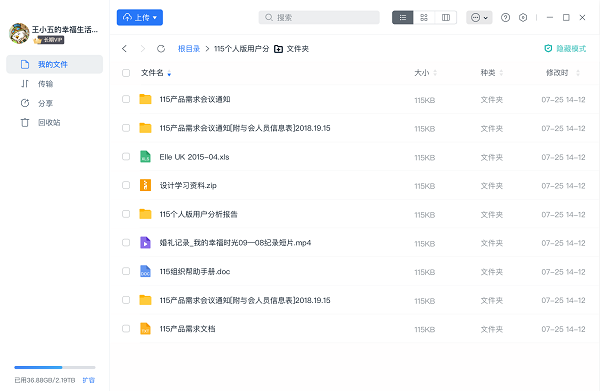Image resolution: width=600 pixels, height=391 pixels.
Task: Open the 上传 upload dropdown
Action: click(x=140, y=18)
